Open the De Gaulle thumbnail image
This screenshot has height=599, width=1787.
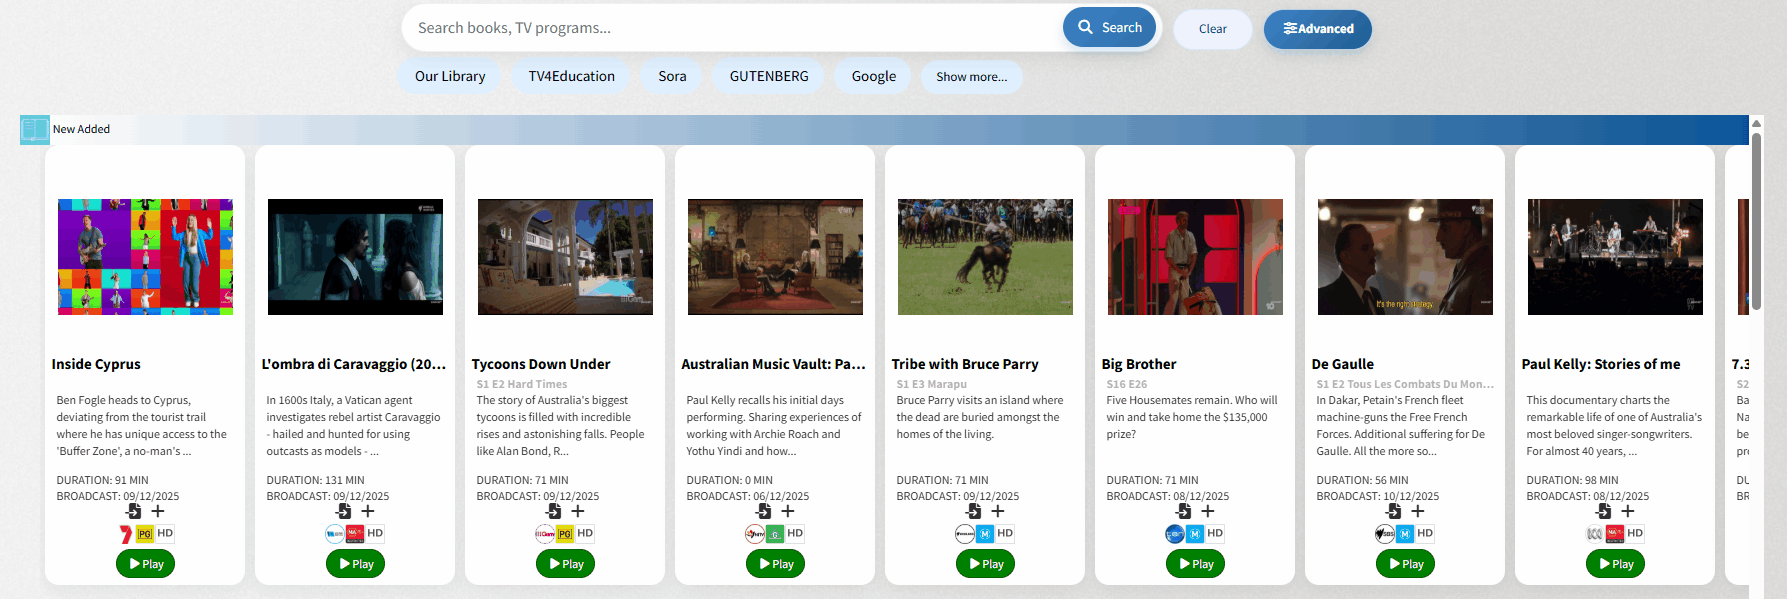[1405, 257]
